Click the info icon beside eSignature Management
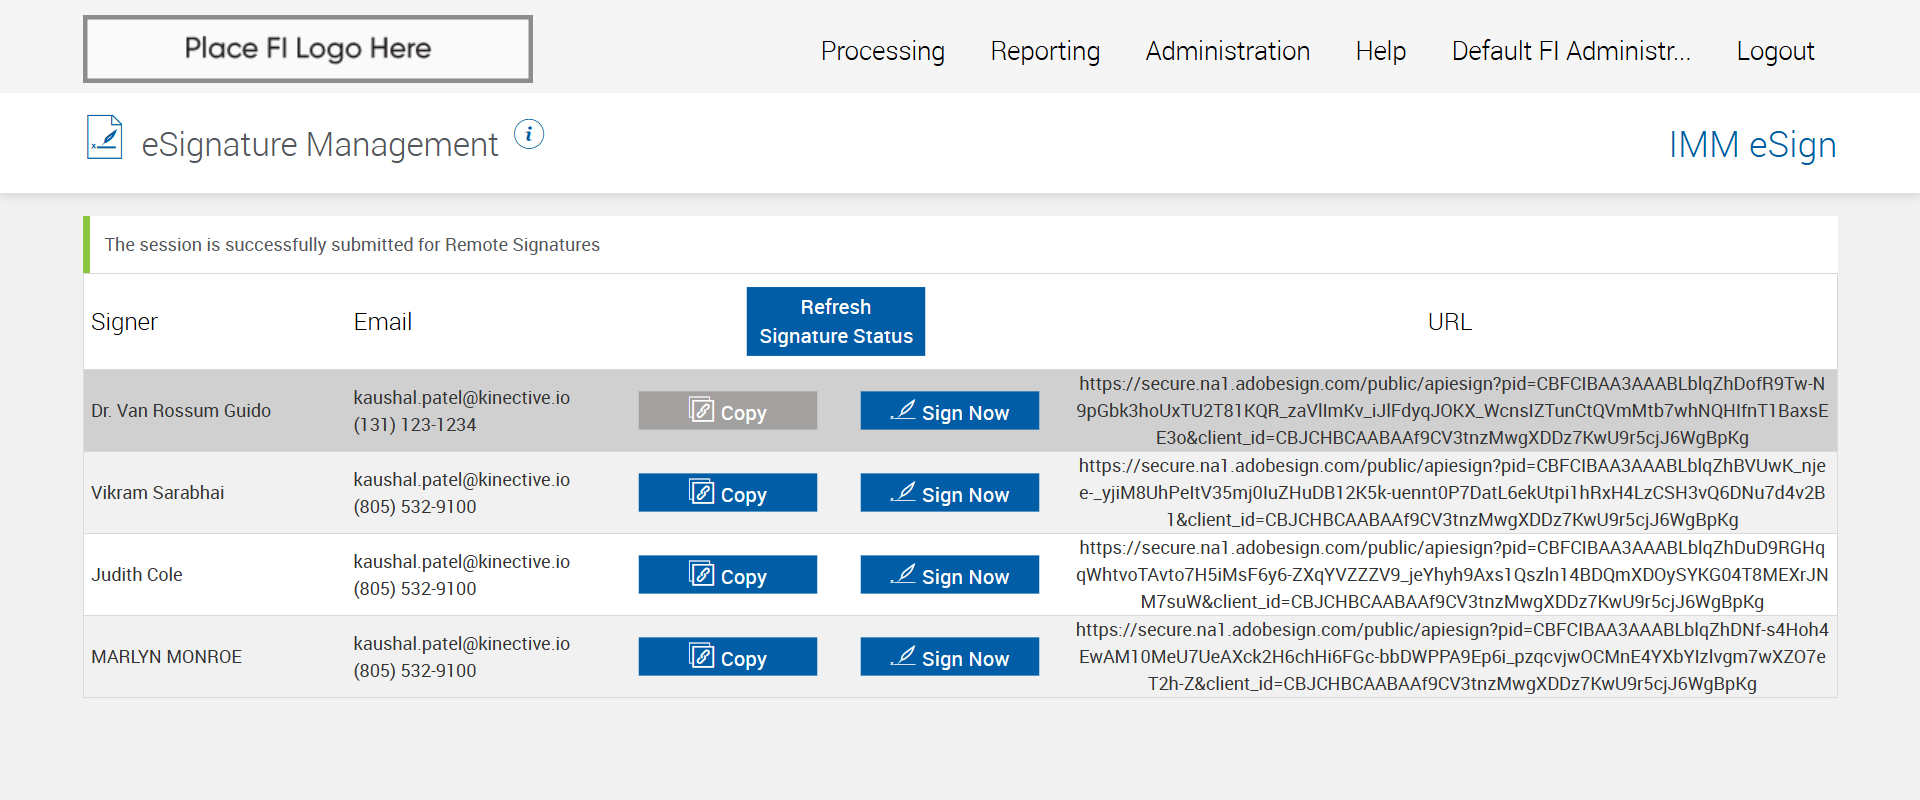The image size is (1920, 800). point(529,134)
